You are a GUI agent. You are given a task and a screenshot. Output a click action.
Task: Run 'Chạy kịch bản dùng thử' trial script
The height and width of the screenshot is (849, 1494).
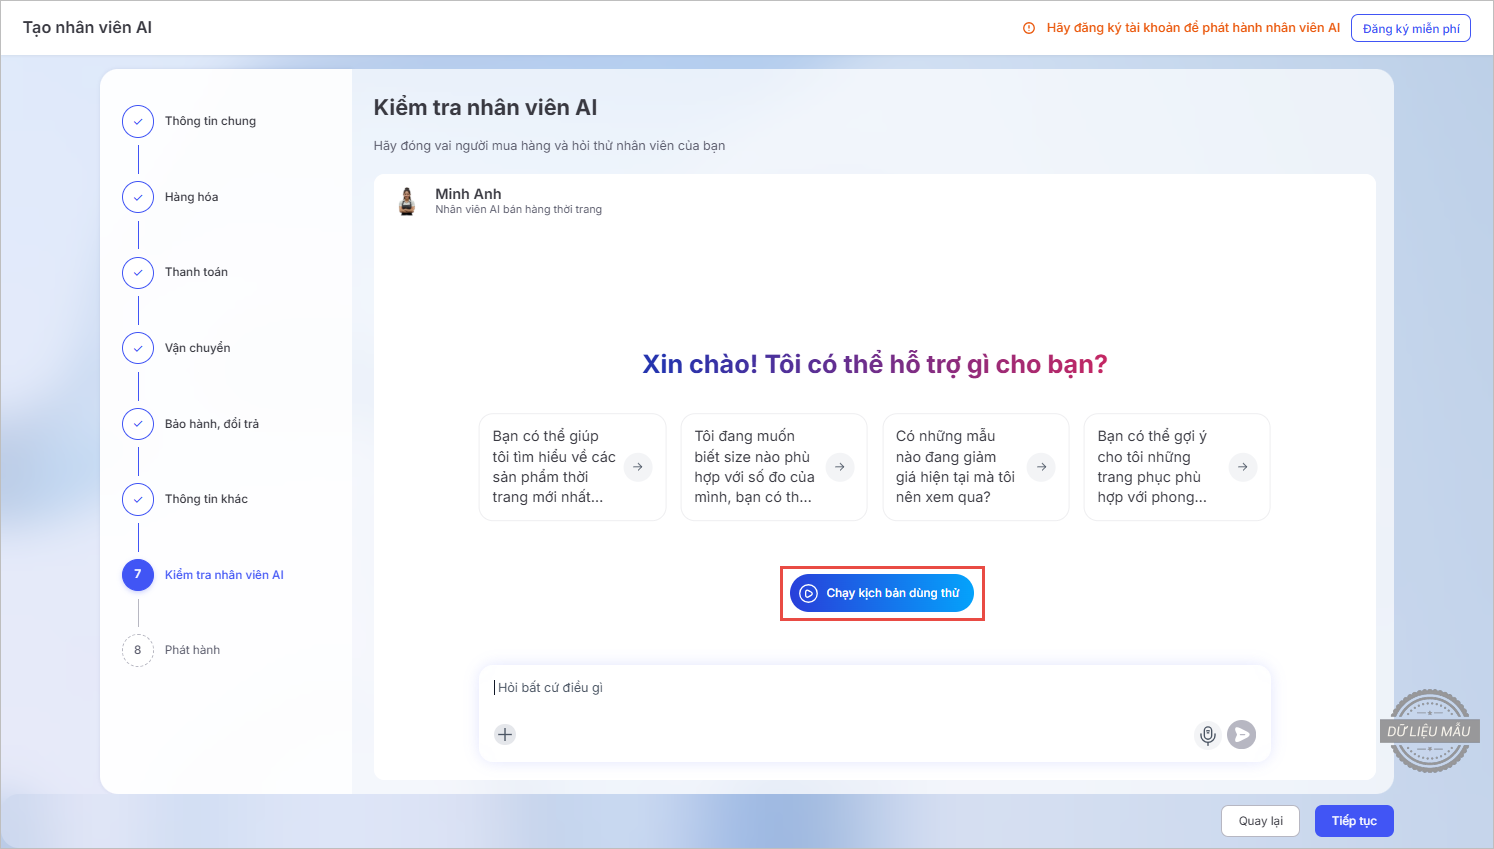pyautogui.click(x=881, y=593)
